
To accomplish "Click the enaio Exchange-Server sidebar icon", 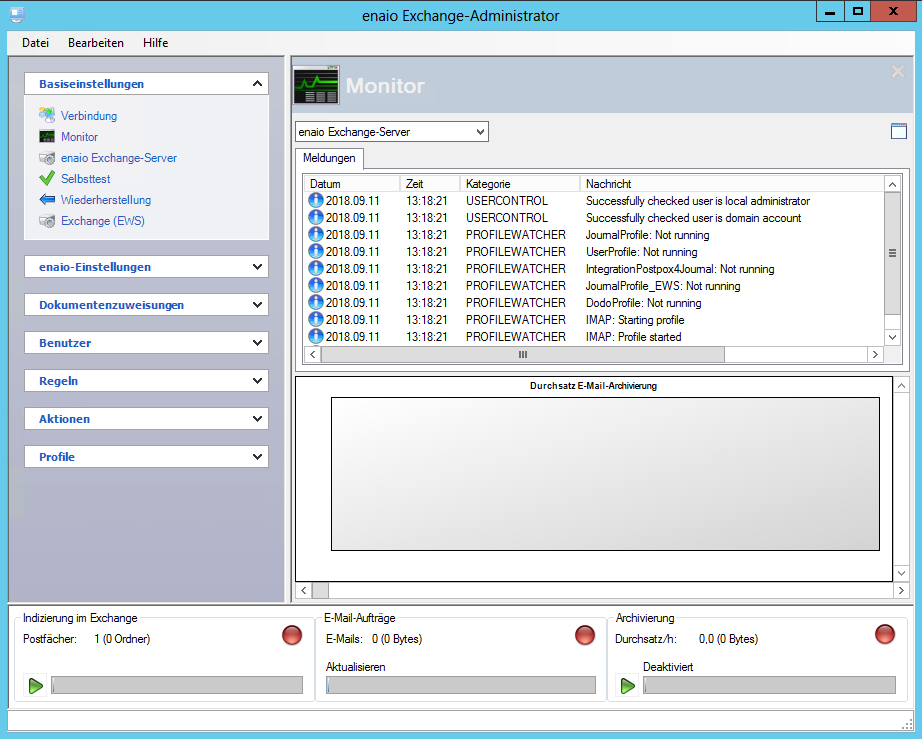I will click(x=47, y=158).
